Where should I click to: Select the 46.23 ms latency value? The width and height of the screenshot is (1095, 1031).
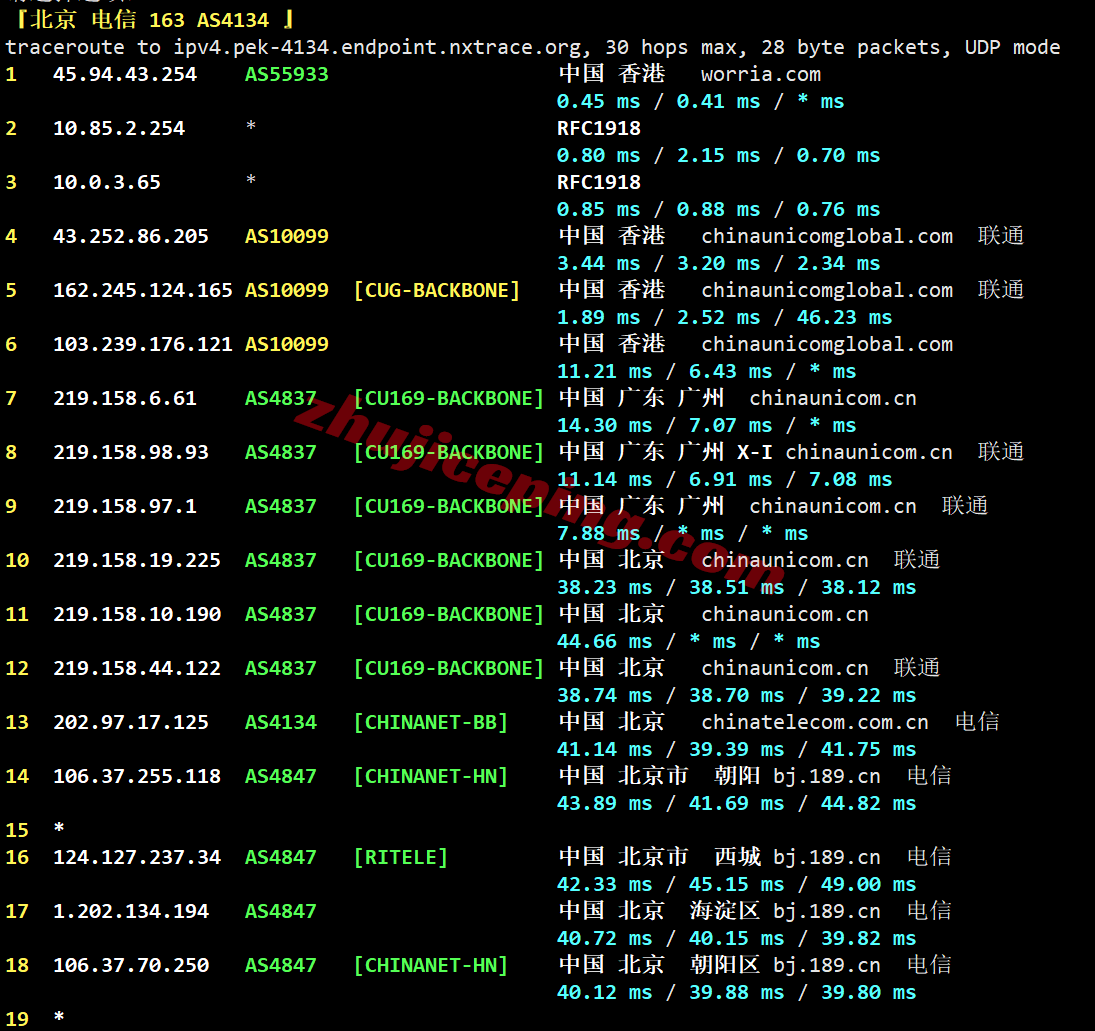click(x=844, y=317)
